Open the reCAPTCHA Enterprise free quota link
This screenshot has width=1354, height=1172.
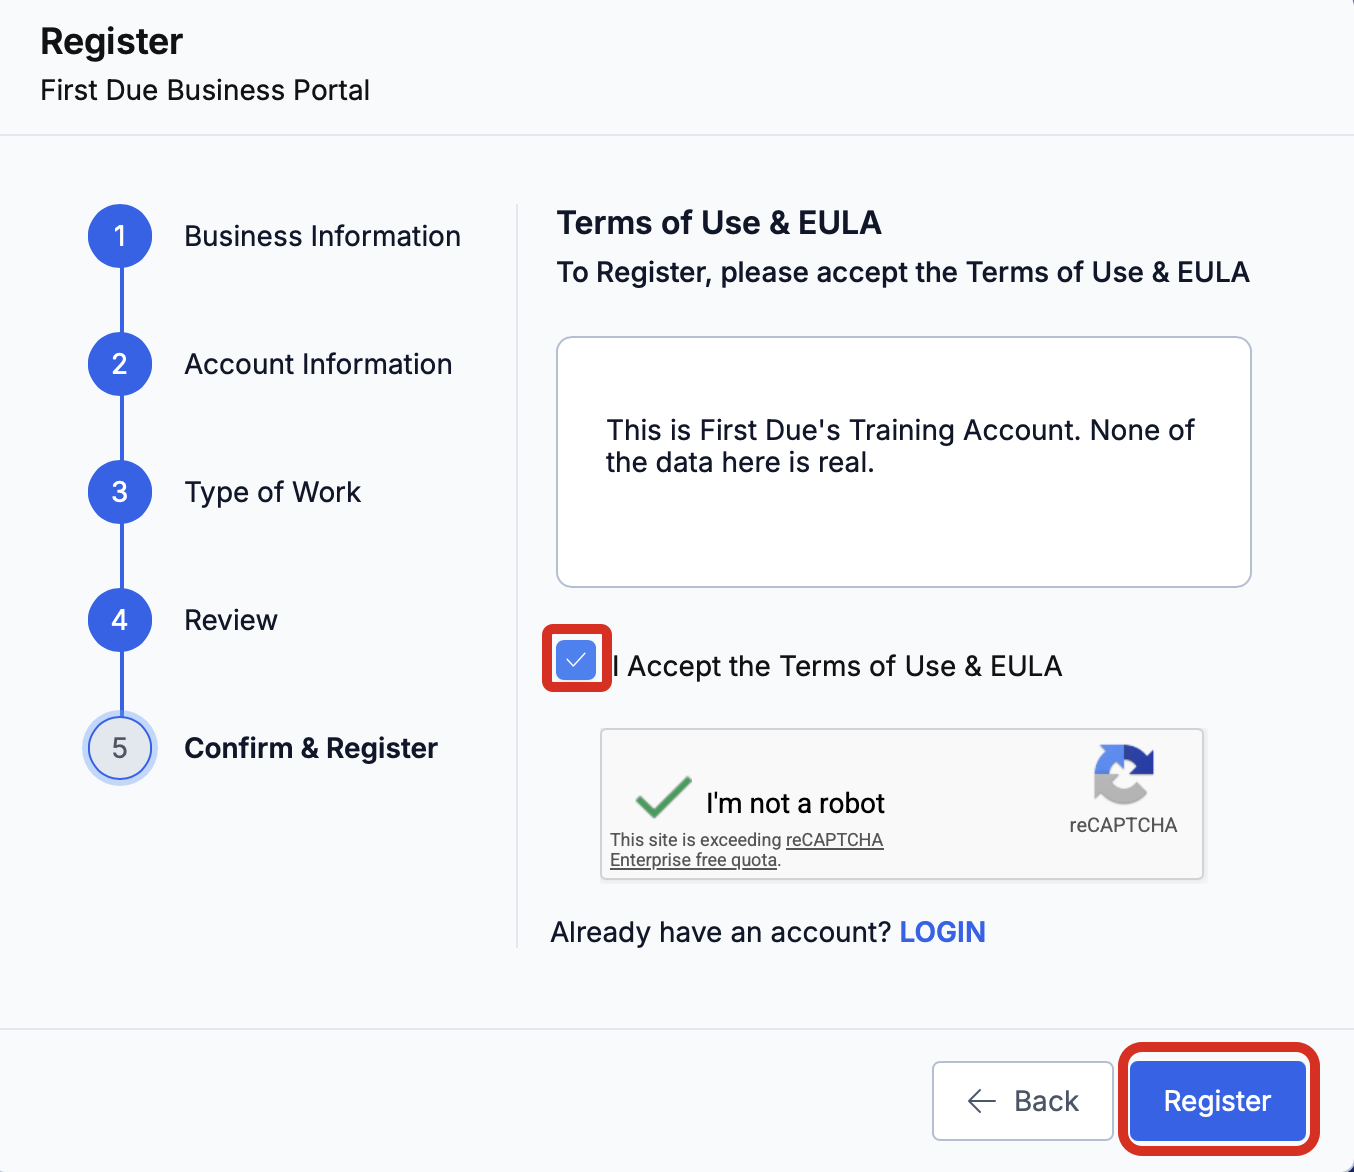[747, 850]
